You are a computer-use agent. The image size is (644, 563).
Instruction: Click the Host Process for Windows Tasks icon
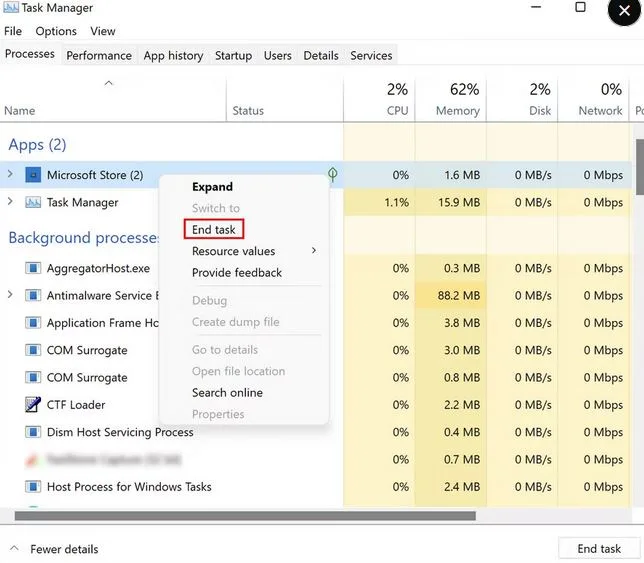[x=33, y=487]
